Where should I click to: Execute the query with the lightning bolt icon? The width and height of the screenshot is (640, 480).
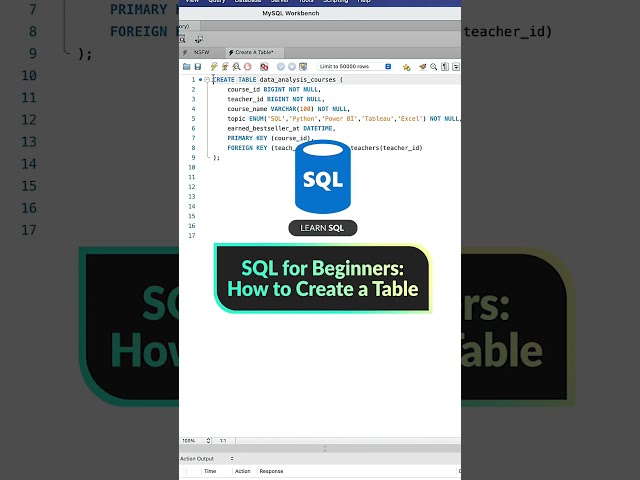click(214, 67)
